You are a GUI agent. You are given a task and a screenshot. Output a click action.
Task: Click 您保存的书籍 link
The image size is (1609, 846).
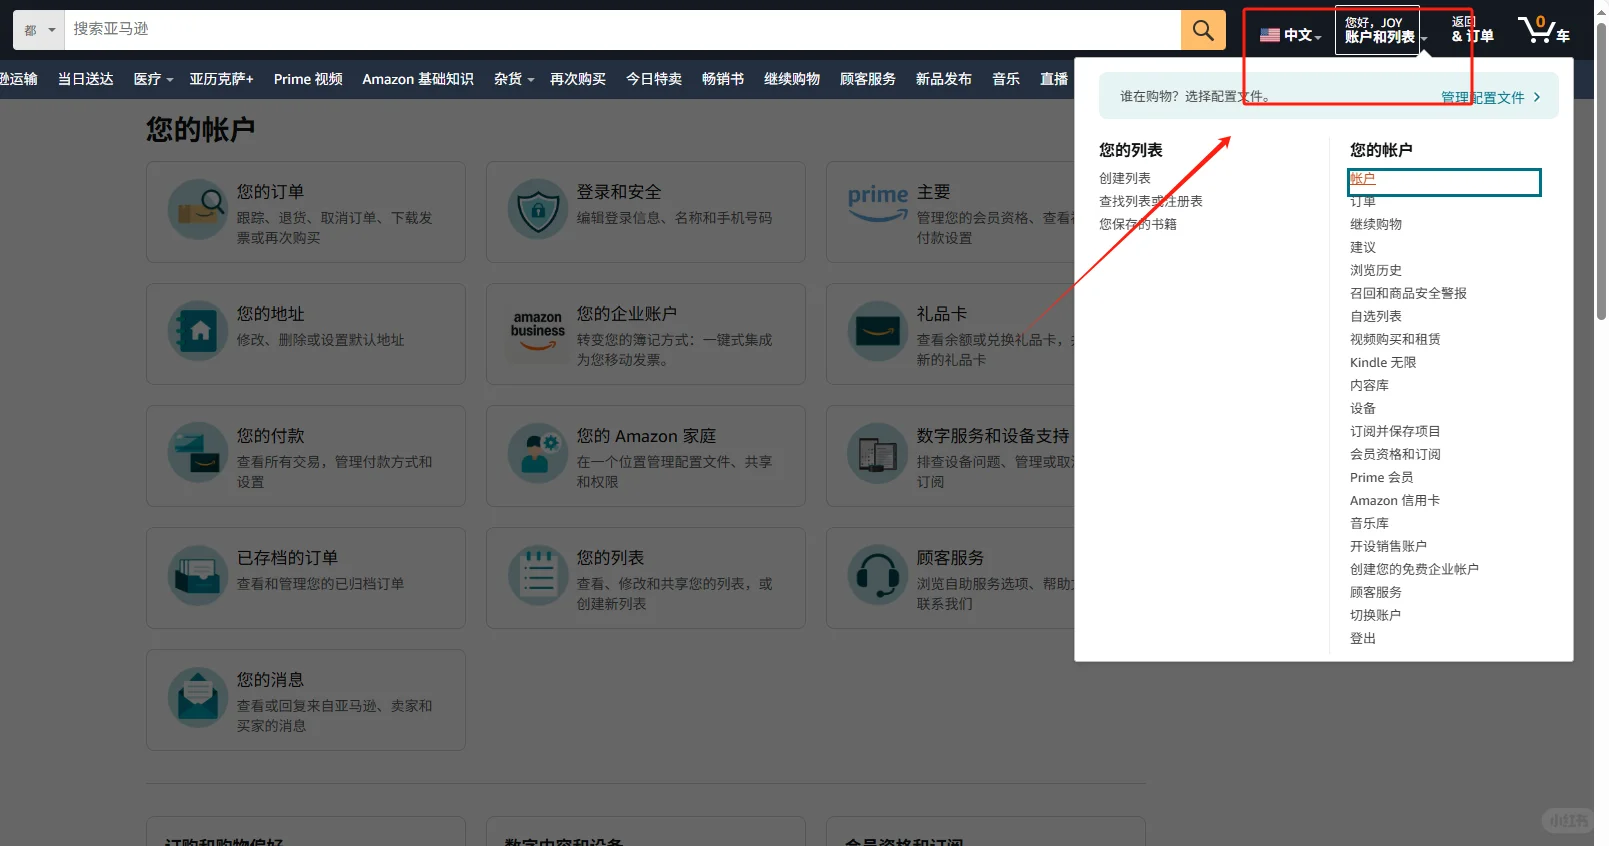1138,224
